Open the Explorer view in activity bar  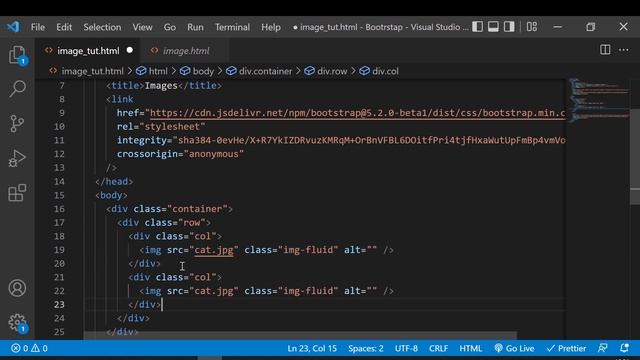click(x=17, y=55)
